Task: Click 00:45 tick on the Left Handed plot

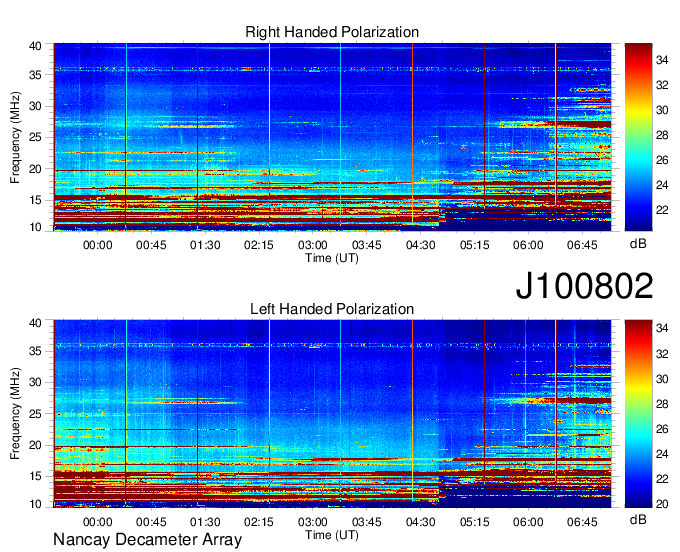Action: coord(151,522)
